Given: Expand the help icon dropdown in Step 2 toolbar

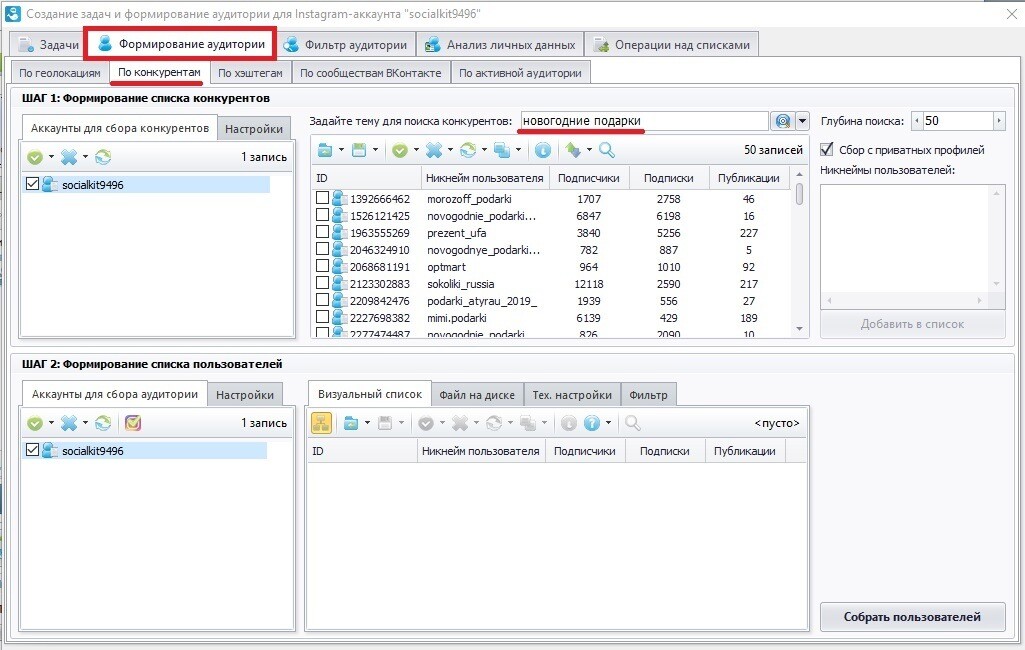Looking at the screenshot, I should point(608,424).
